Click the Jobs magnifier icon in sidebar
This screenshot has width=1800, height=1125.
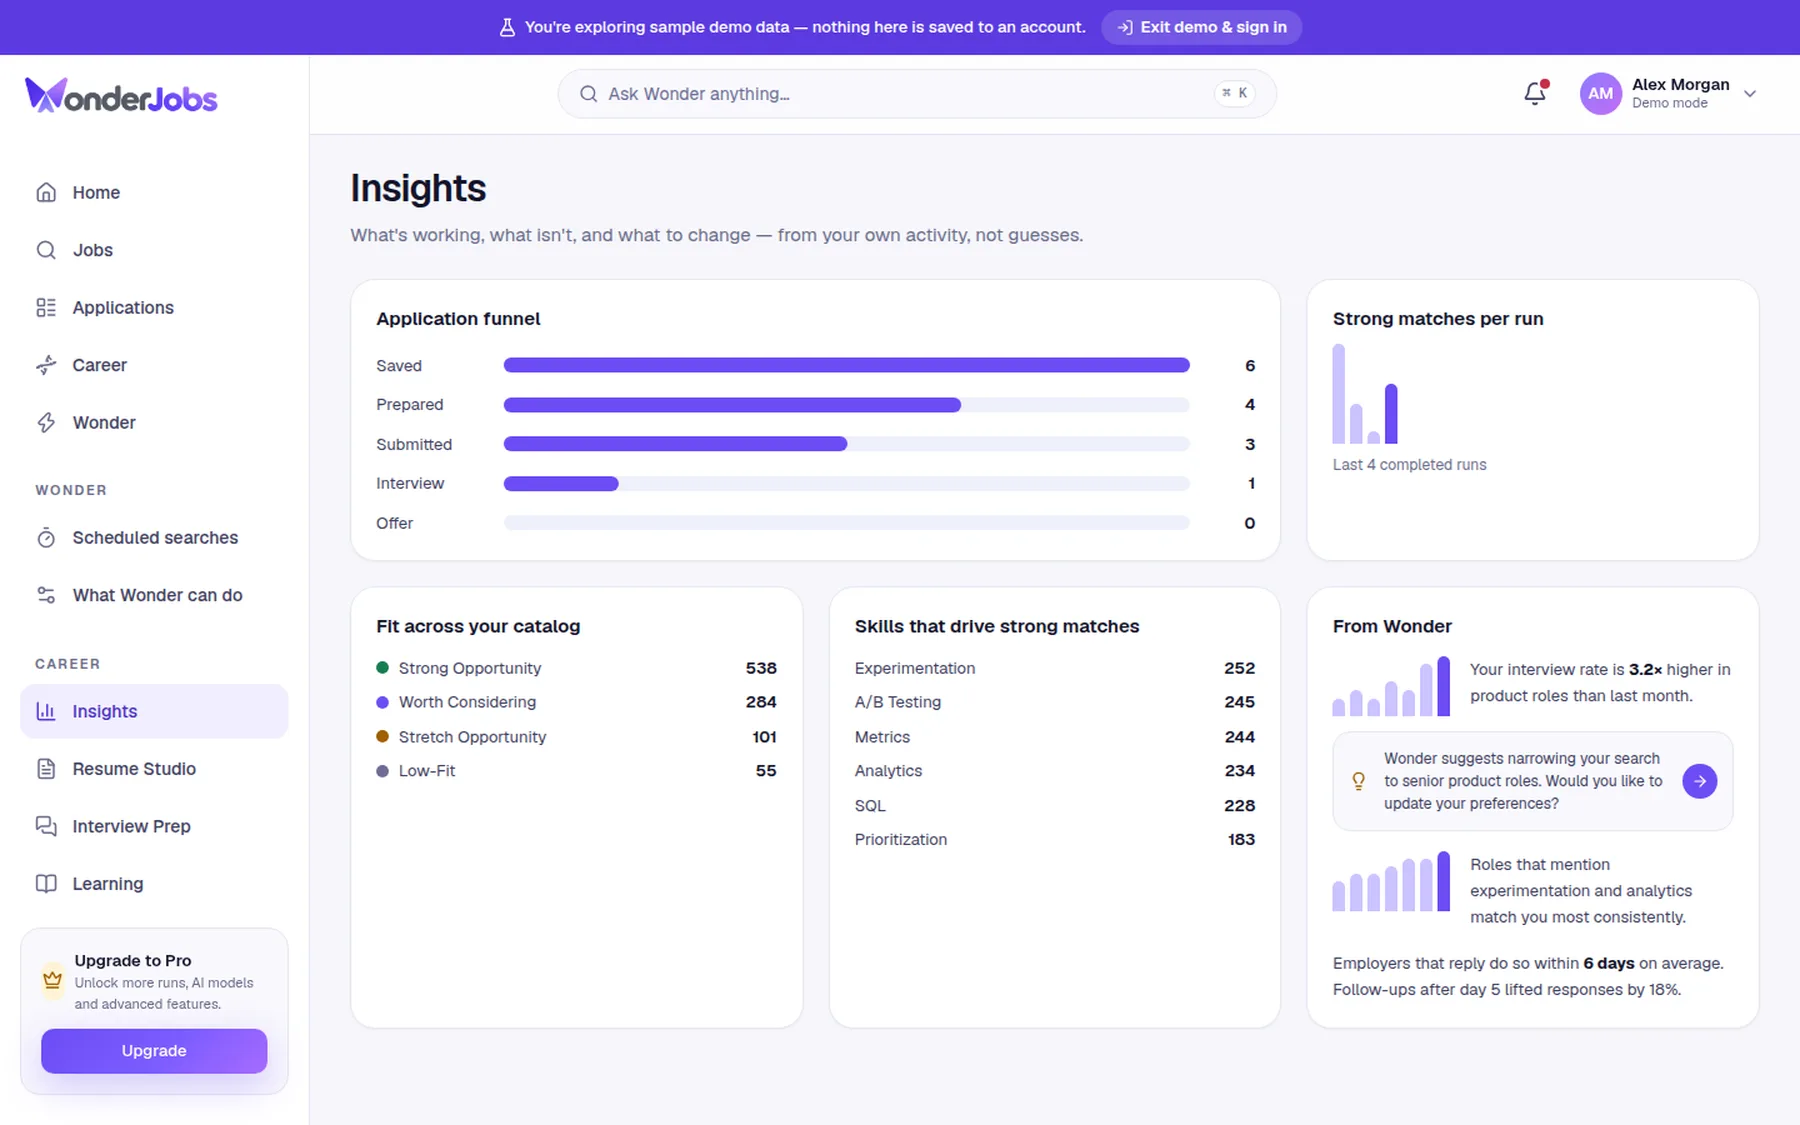click(46, 250)
